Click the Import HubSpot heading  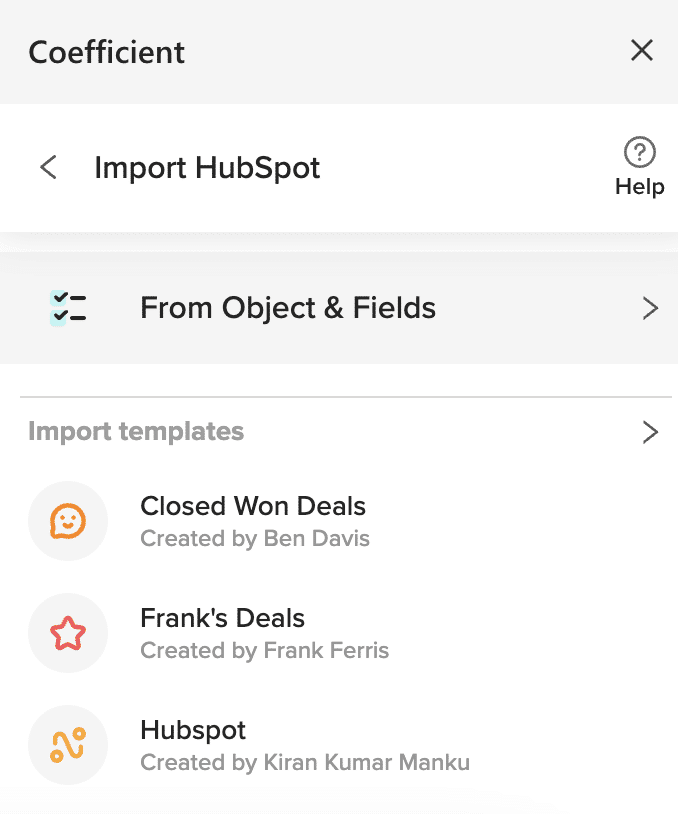tap(207, 167)
